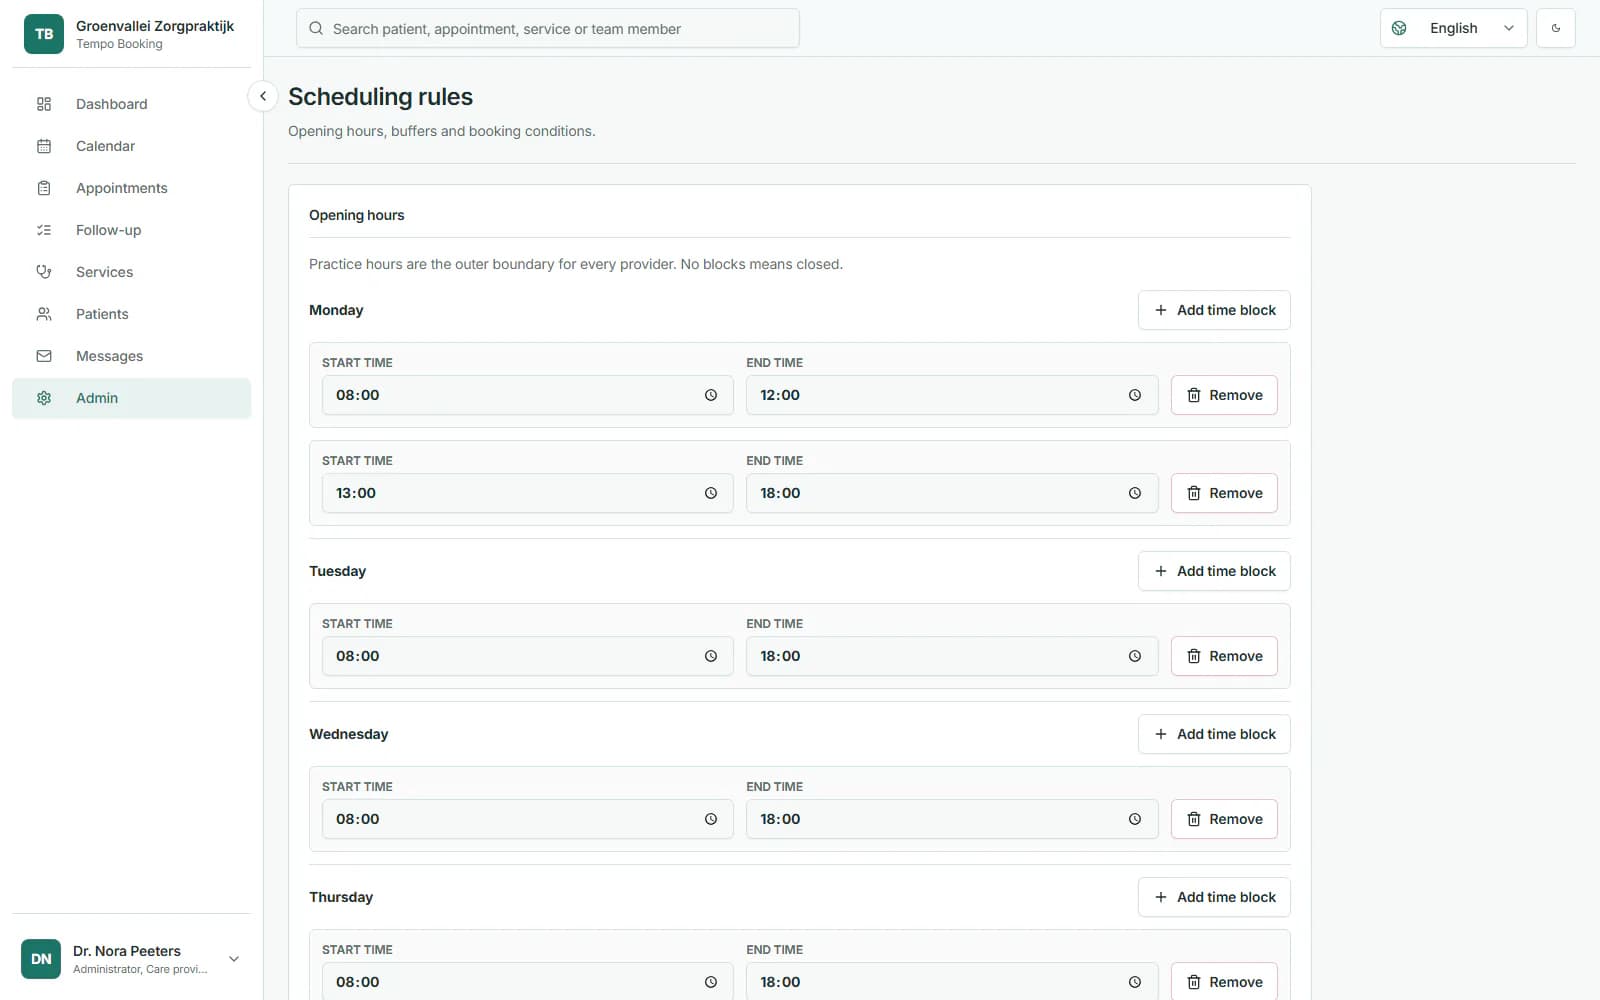
Task: Open clock picker for Monday 12:00 end
Action: click(1135, 395)
